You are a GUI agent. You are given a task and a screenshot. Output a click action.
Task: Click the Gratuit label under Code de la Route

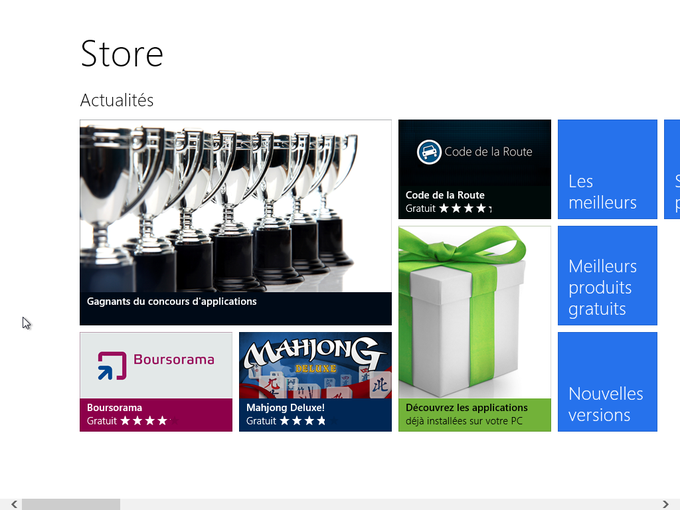click(x=420, y=209)
